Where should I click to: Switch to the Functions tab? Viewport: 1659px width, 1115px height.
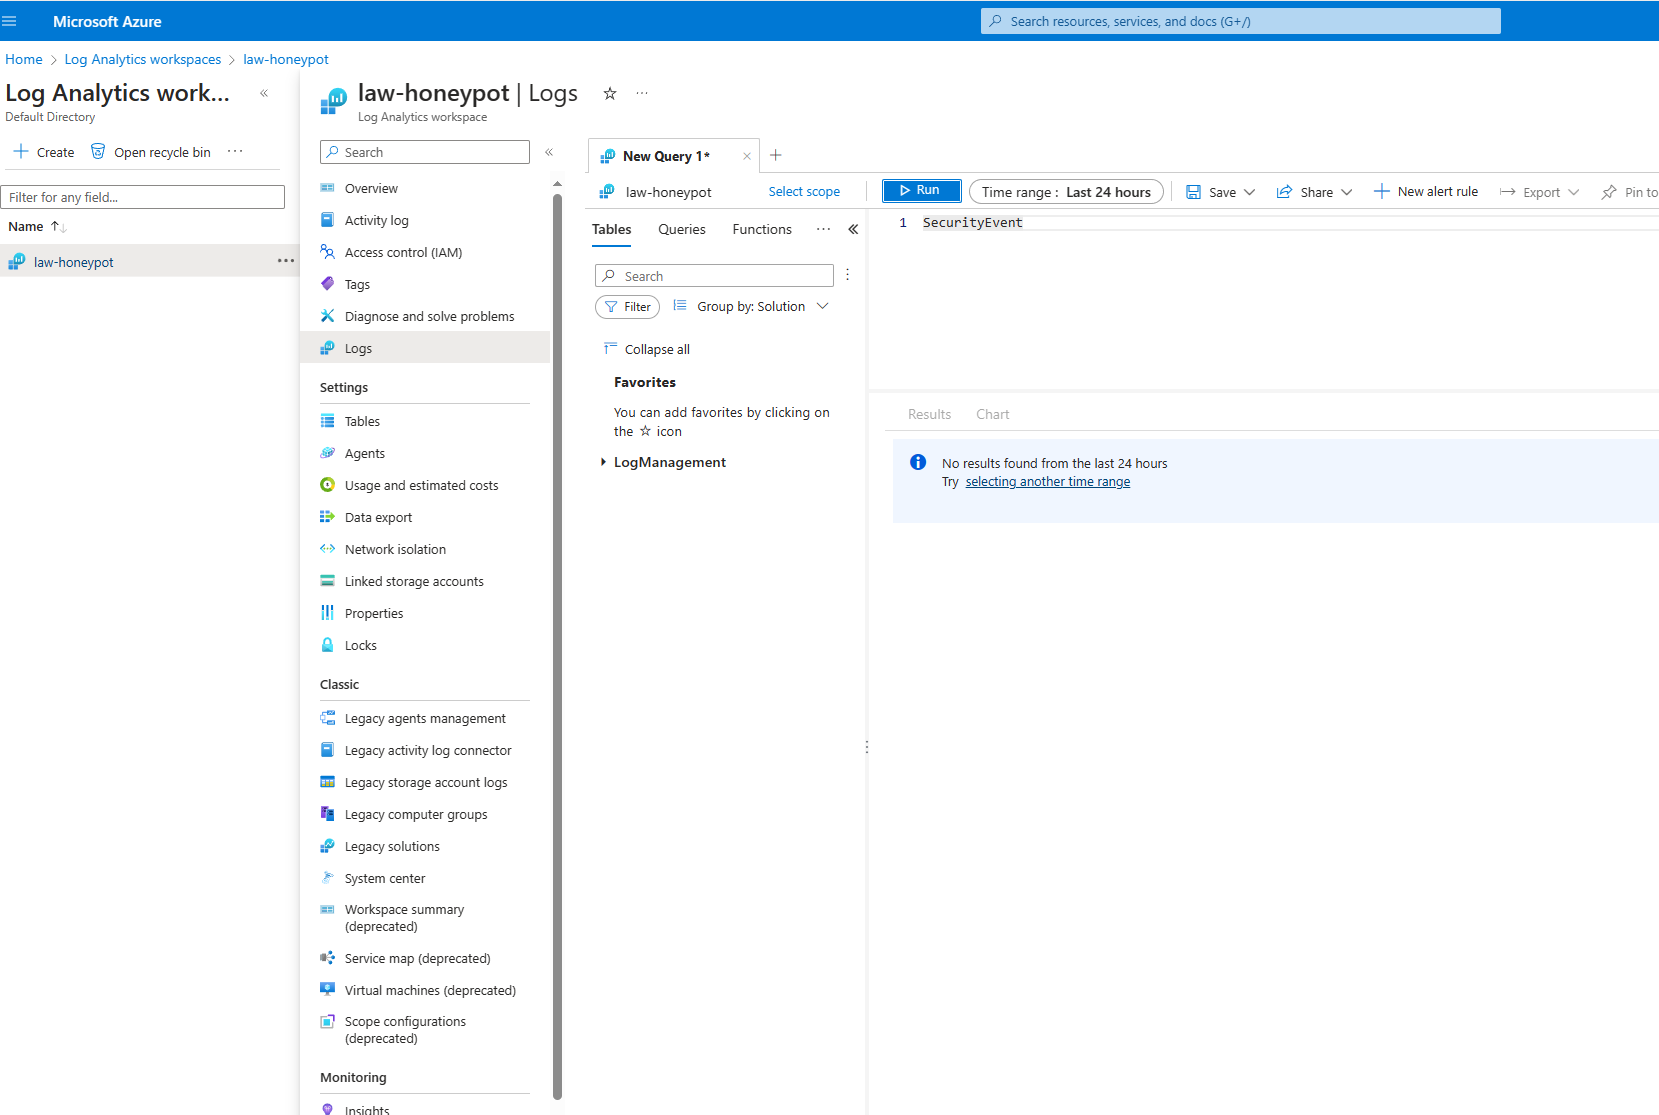click(762, 229)
